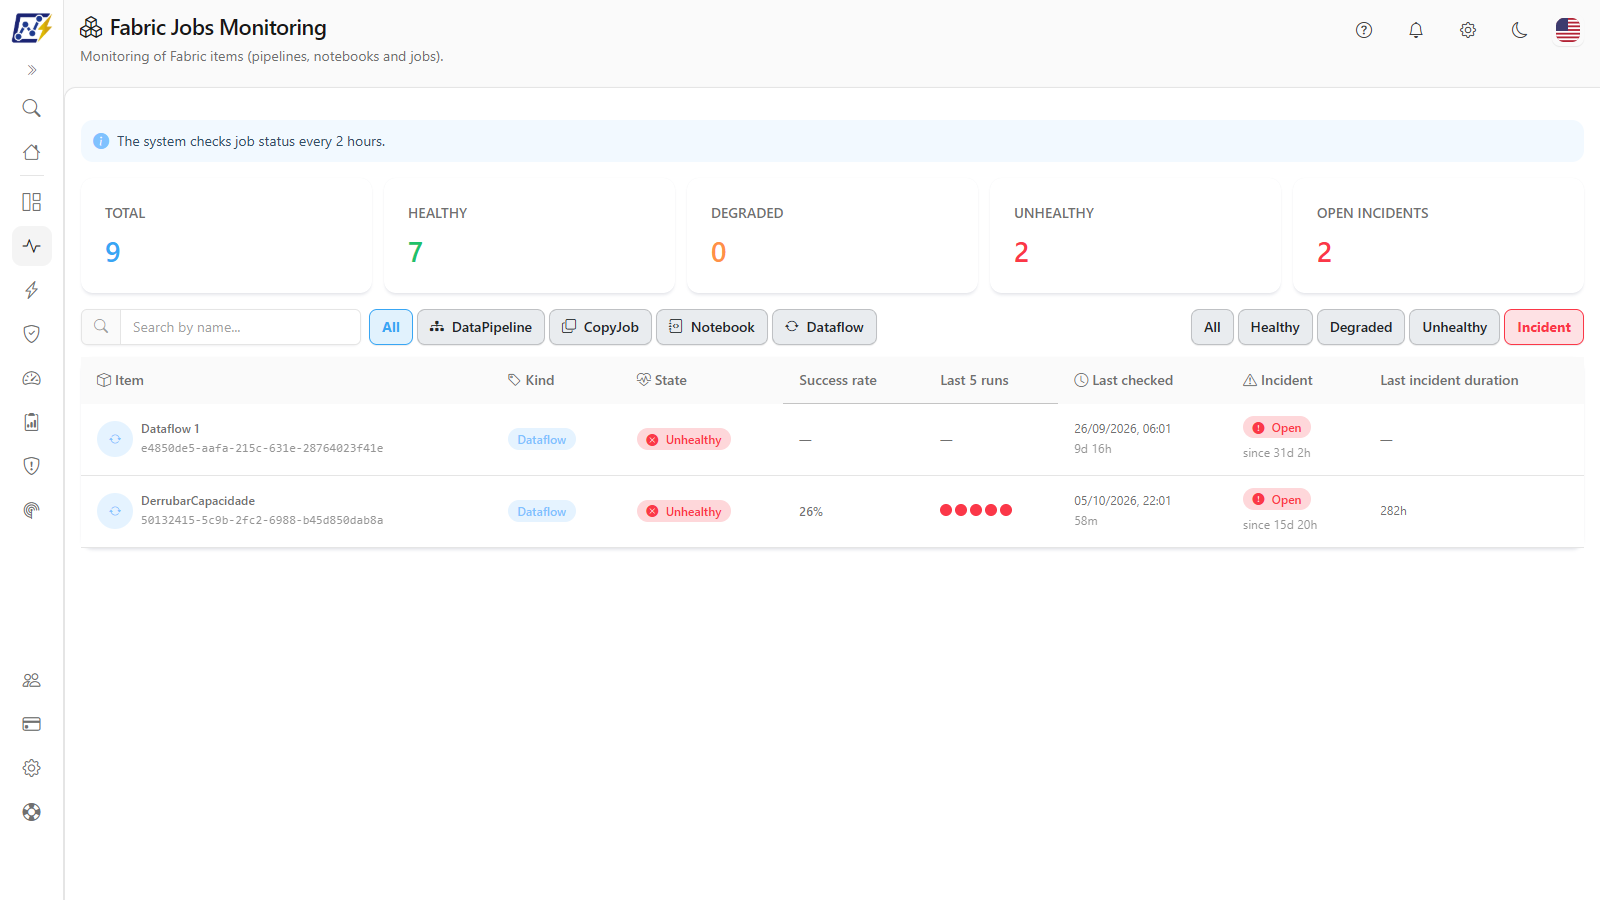Filter by Healthy state
This screenshot has width=1600, height=900.
pos(1275,327)
